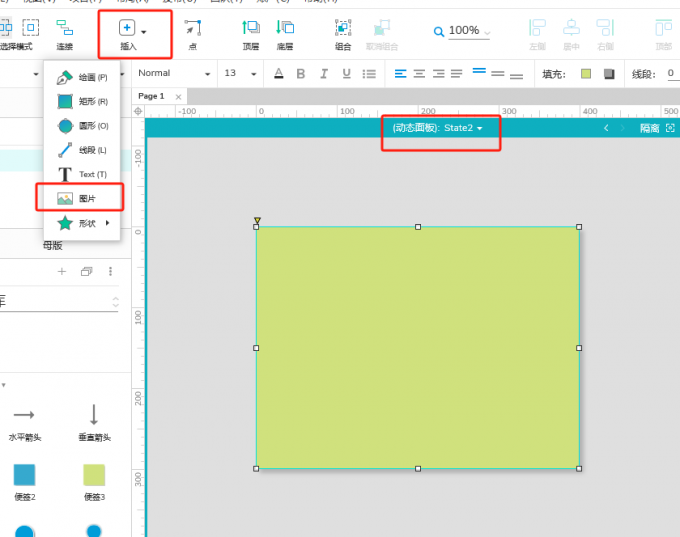Switch to the Page 1 tab

click(x=151, y=96)
